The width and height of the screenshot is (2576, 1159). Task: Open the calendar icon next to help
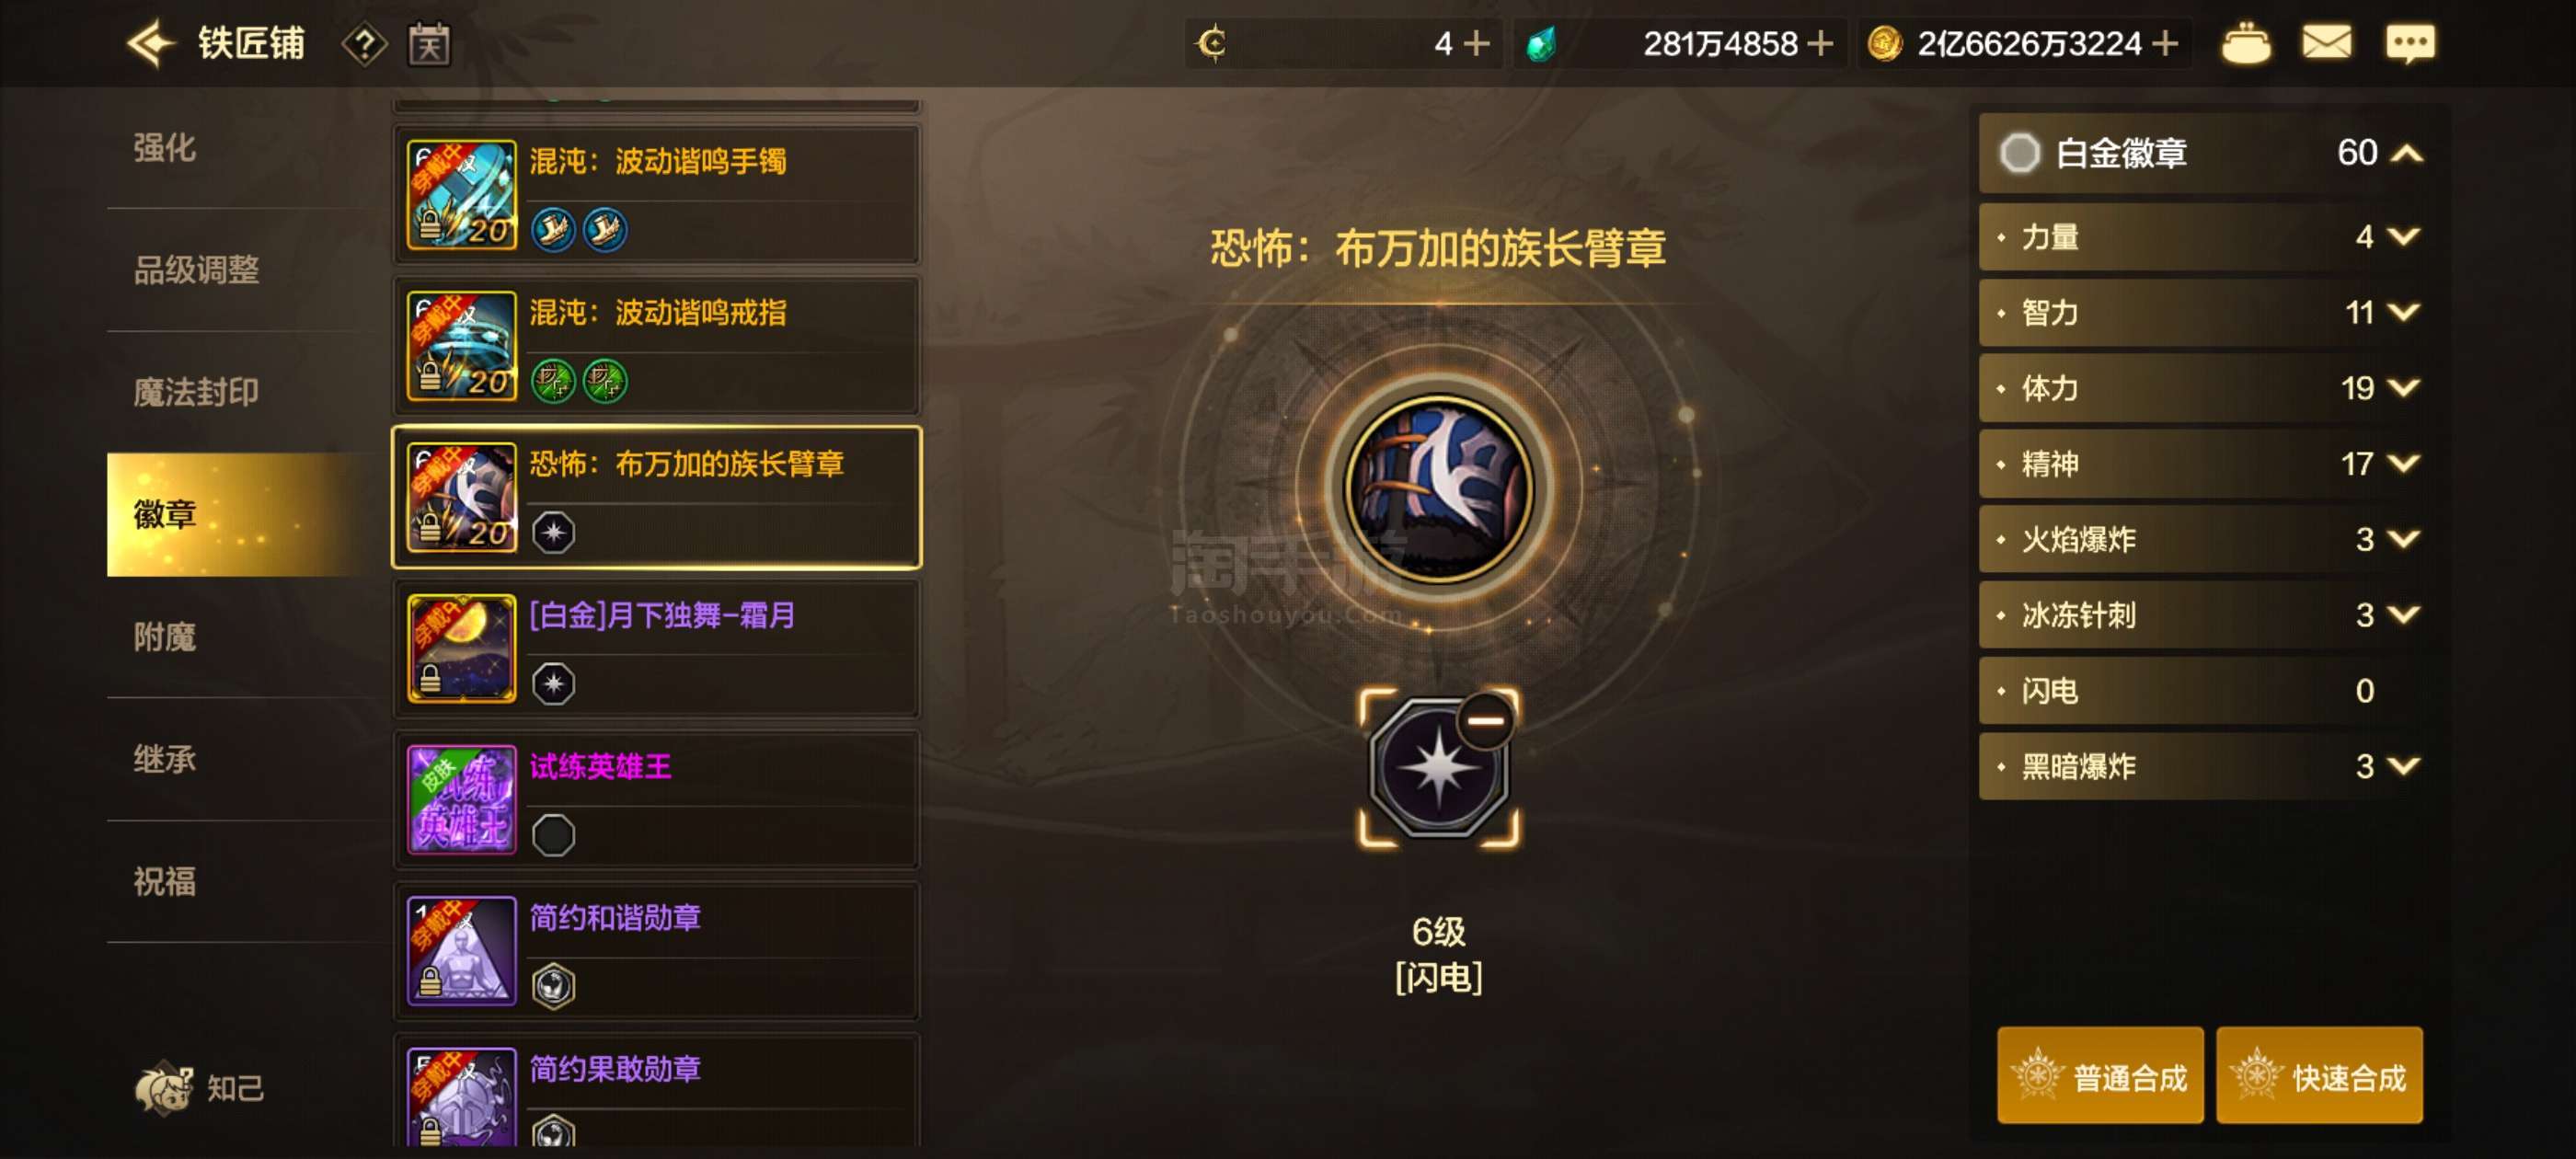(x=429, y=44)
